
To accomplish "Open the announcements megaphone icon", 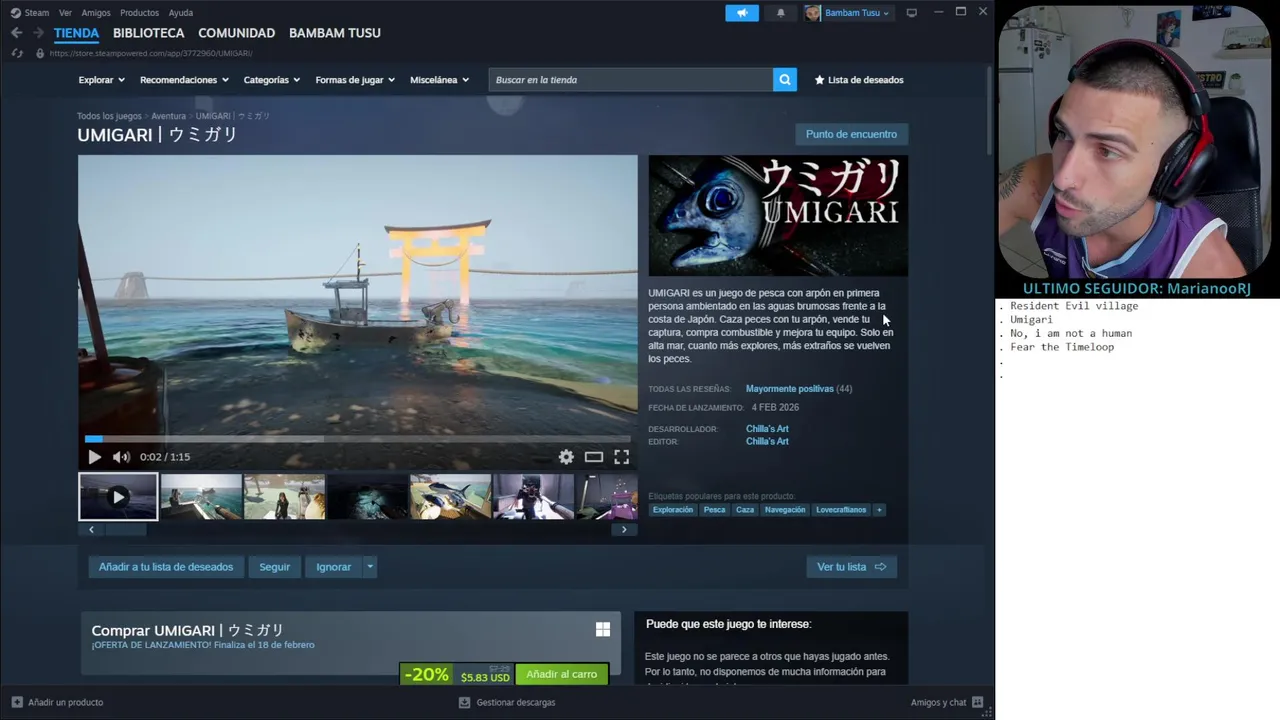I will click(x=742, y=13).
